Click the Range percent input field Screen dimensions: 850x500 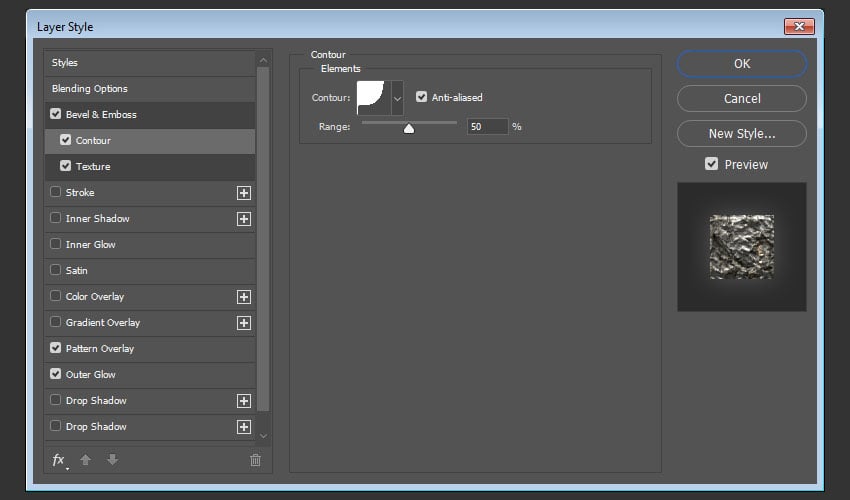[x=487, y=126]
